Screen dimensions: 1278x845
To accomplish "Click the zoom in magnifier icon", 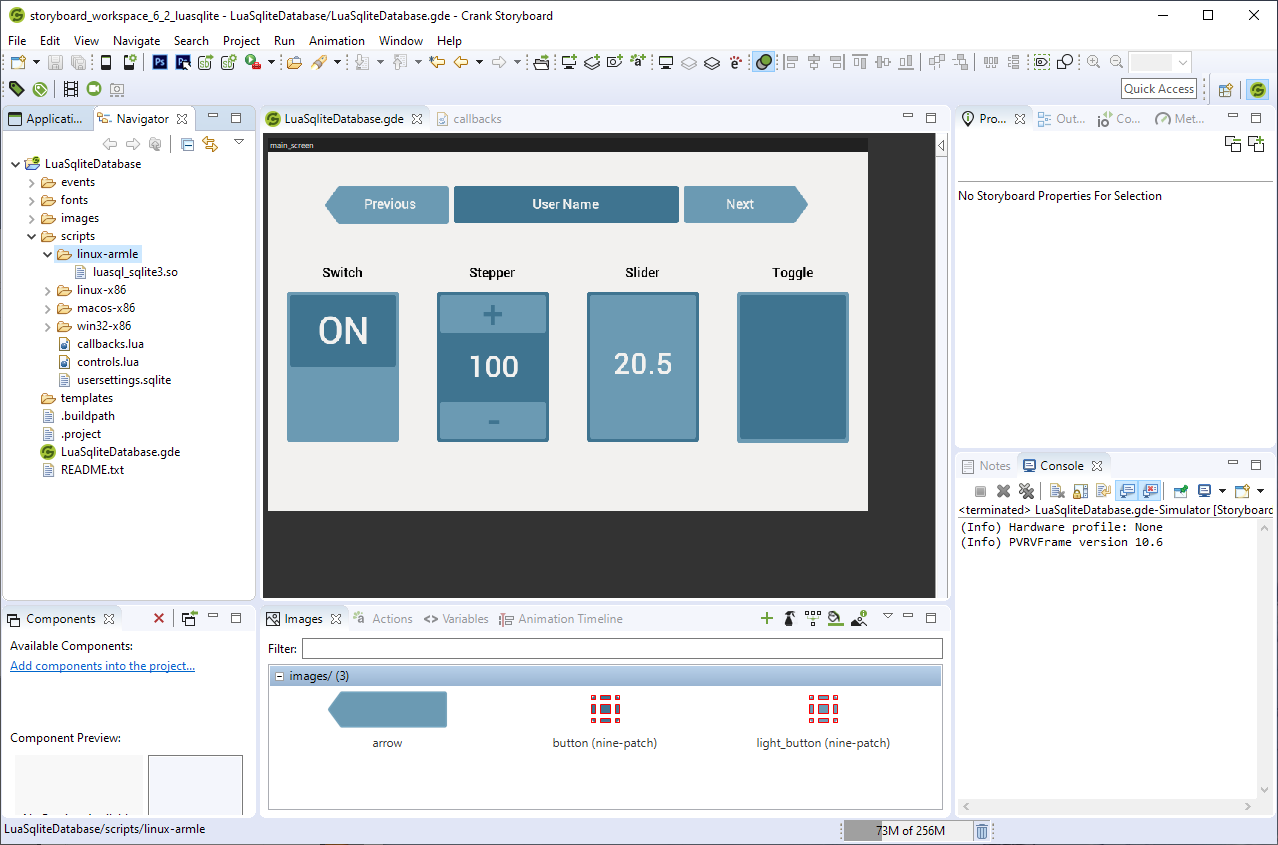I will 1093,62.
